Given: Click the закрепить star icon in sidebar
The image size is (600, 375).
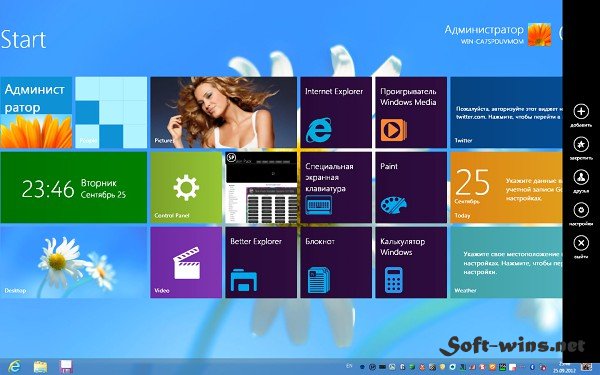Looking at the screenshot, I should (581, 145).
